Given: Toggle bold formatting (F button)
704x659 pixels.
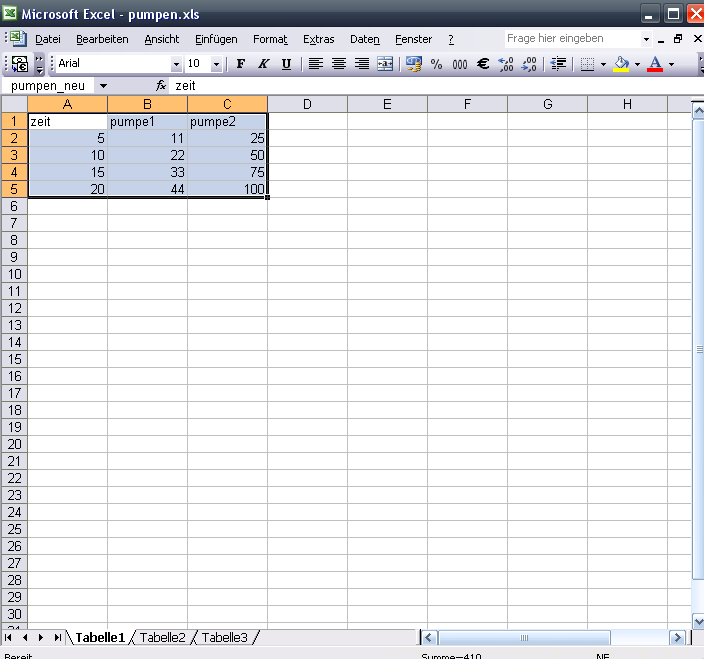Looking at the screenshot, I should coord(241,64).
